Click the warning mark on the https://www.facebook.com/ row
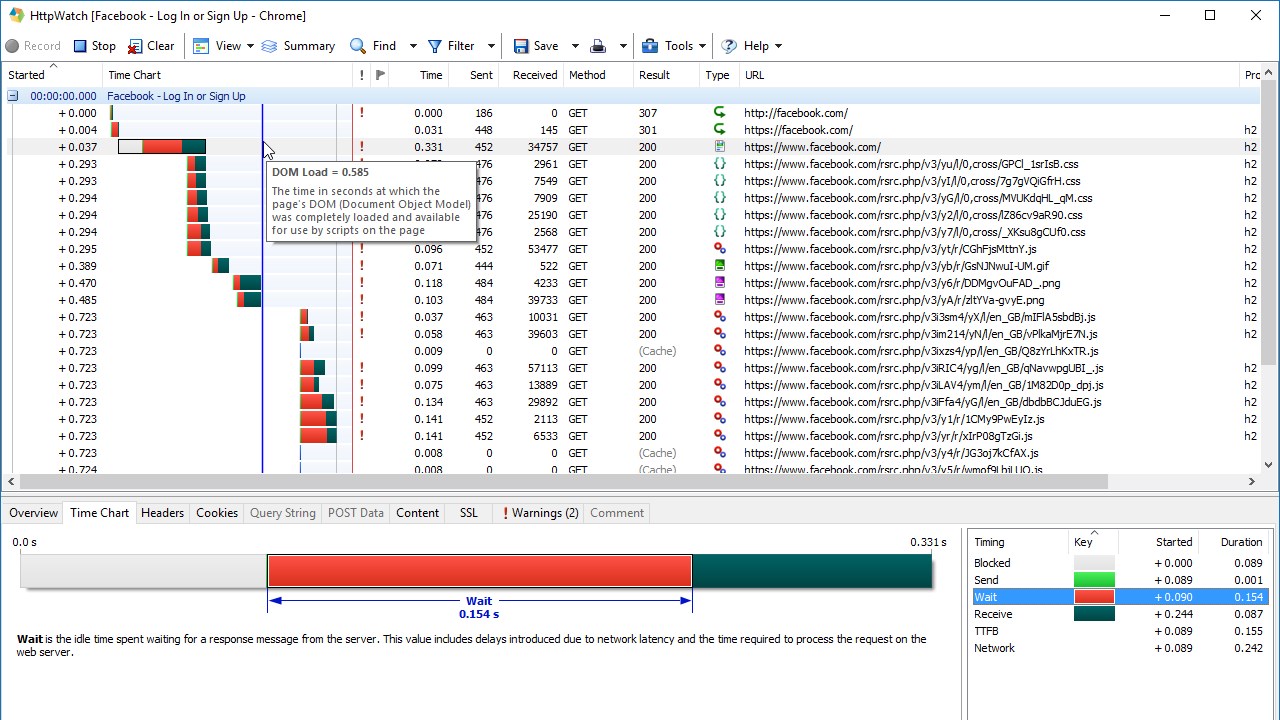Image resolution: width=1280 pixels, height=720 pixels. (361, 147)
